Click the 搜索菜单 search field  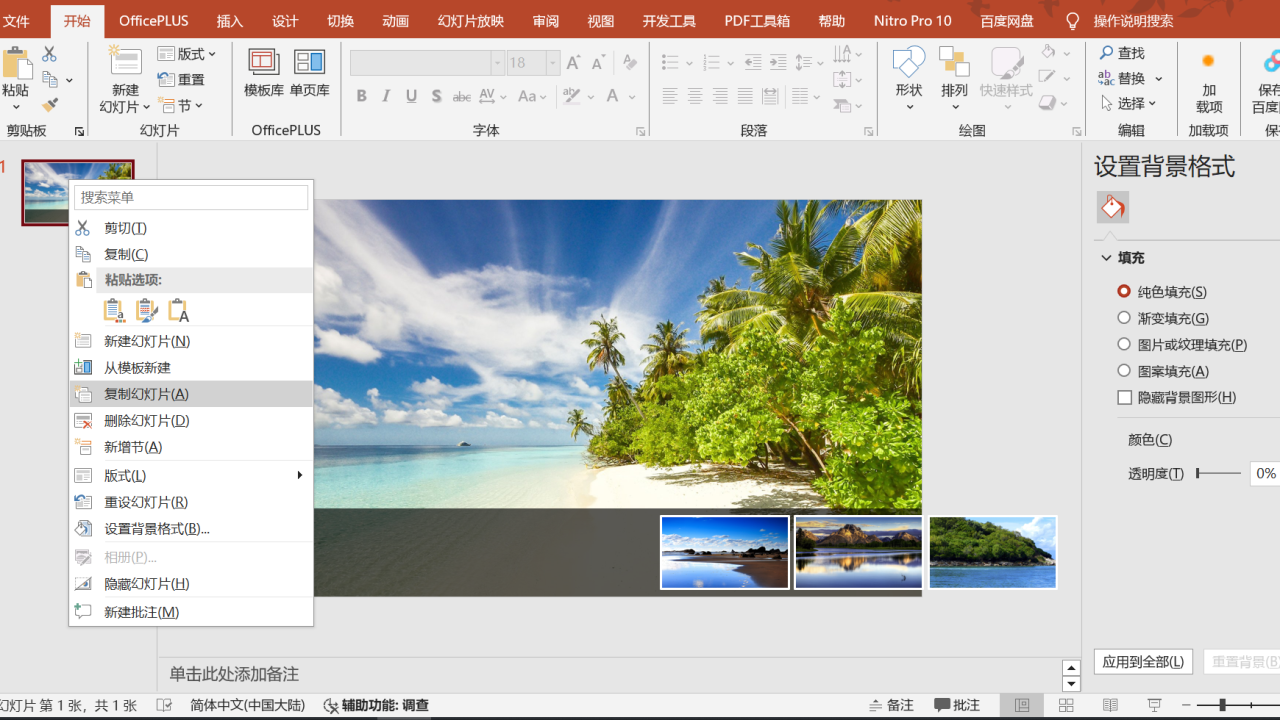click(x=191, y=198)
